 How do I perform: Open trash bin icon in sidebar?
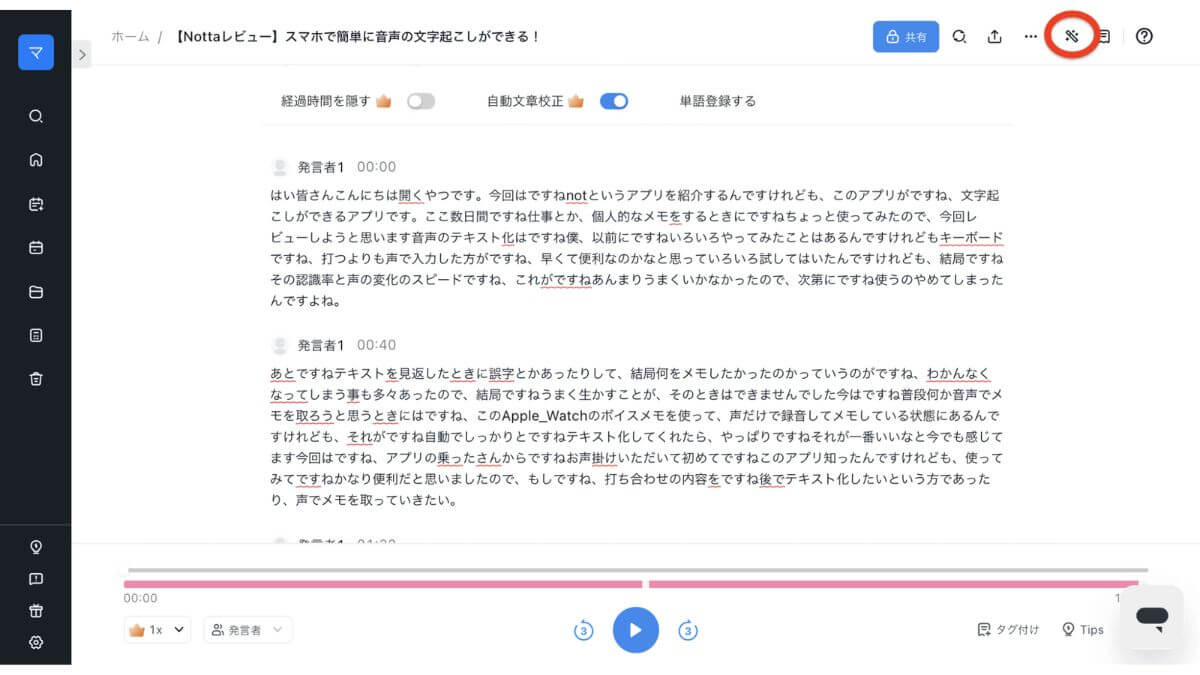(x=36, y=378)
